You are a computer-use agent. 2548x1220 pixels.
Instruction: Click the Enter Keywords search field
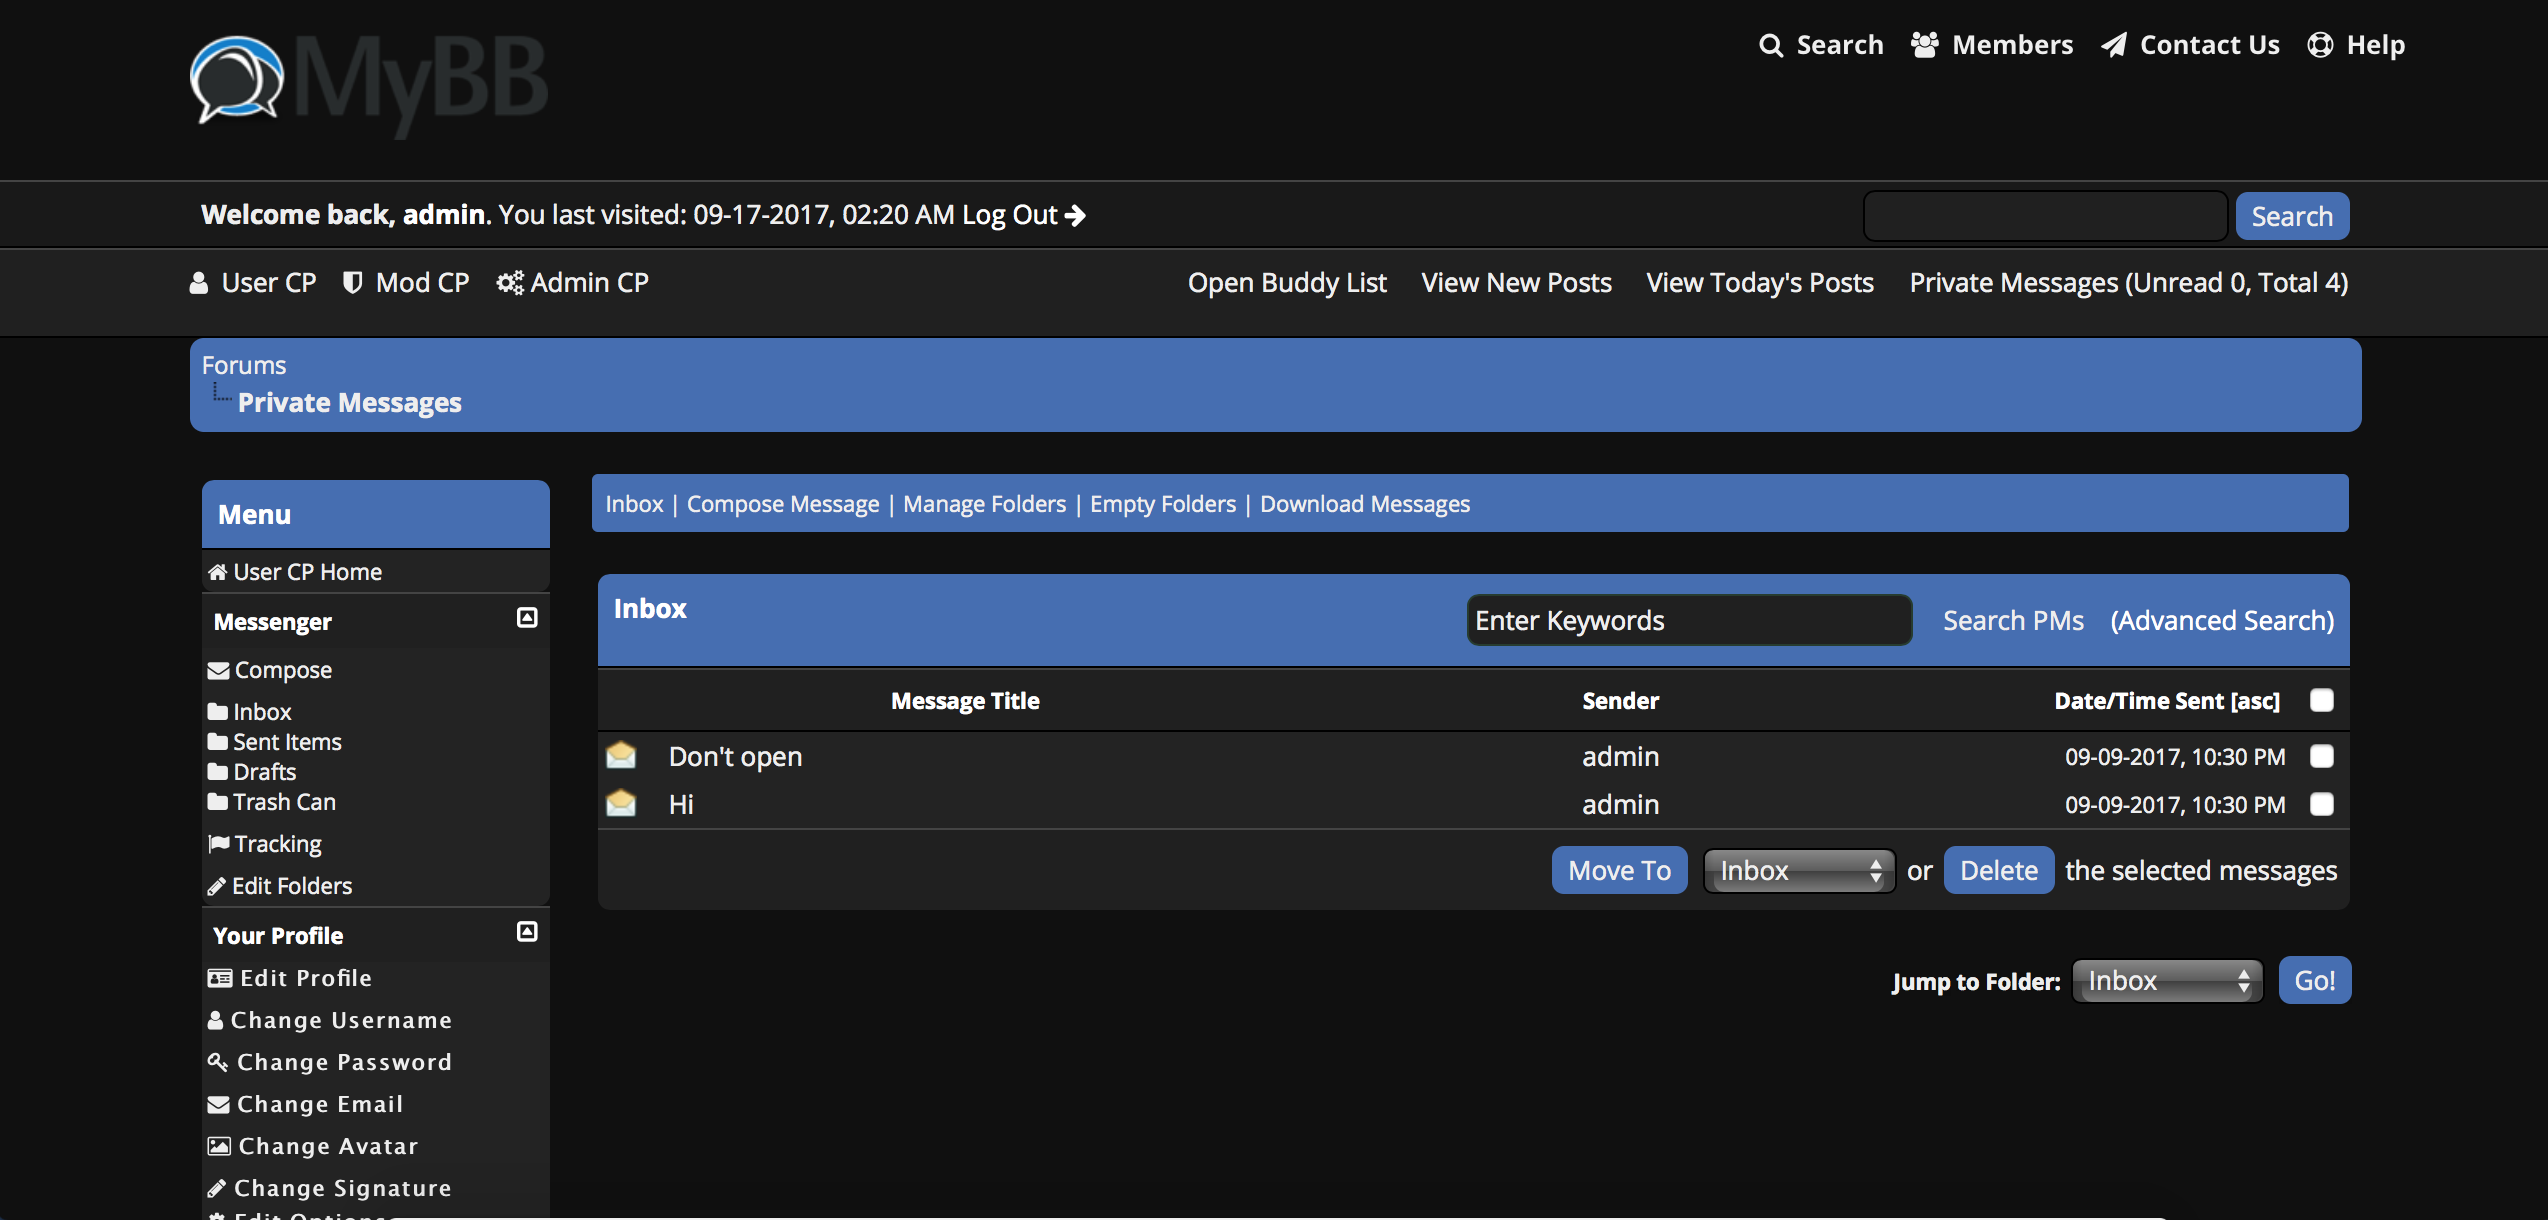click(x=1688, y=621)
